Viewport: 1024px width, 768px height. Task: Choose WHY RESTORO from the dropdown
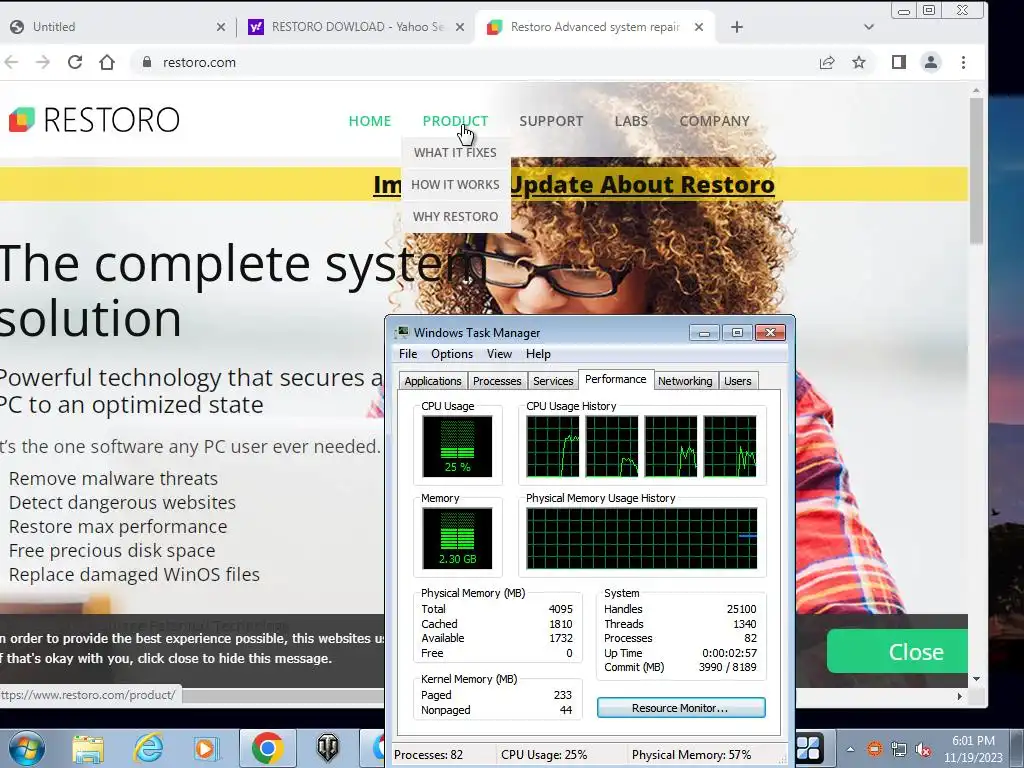pos(455,216)
